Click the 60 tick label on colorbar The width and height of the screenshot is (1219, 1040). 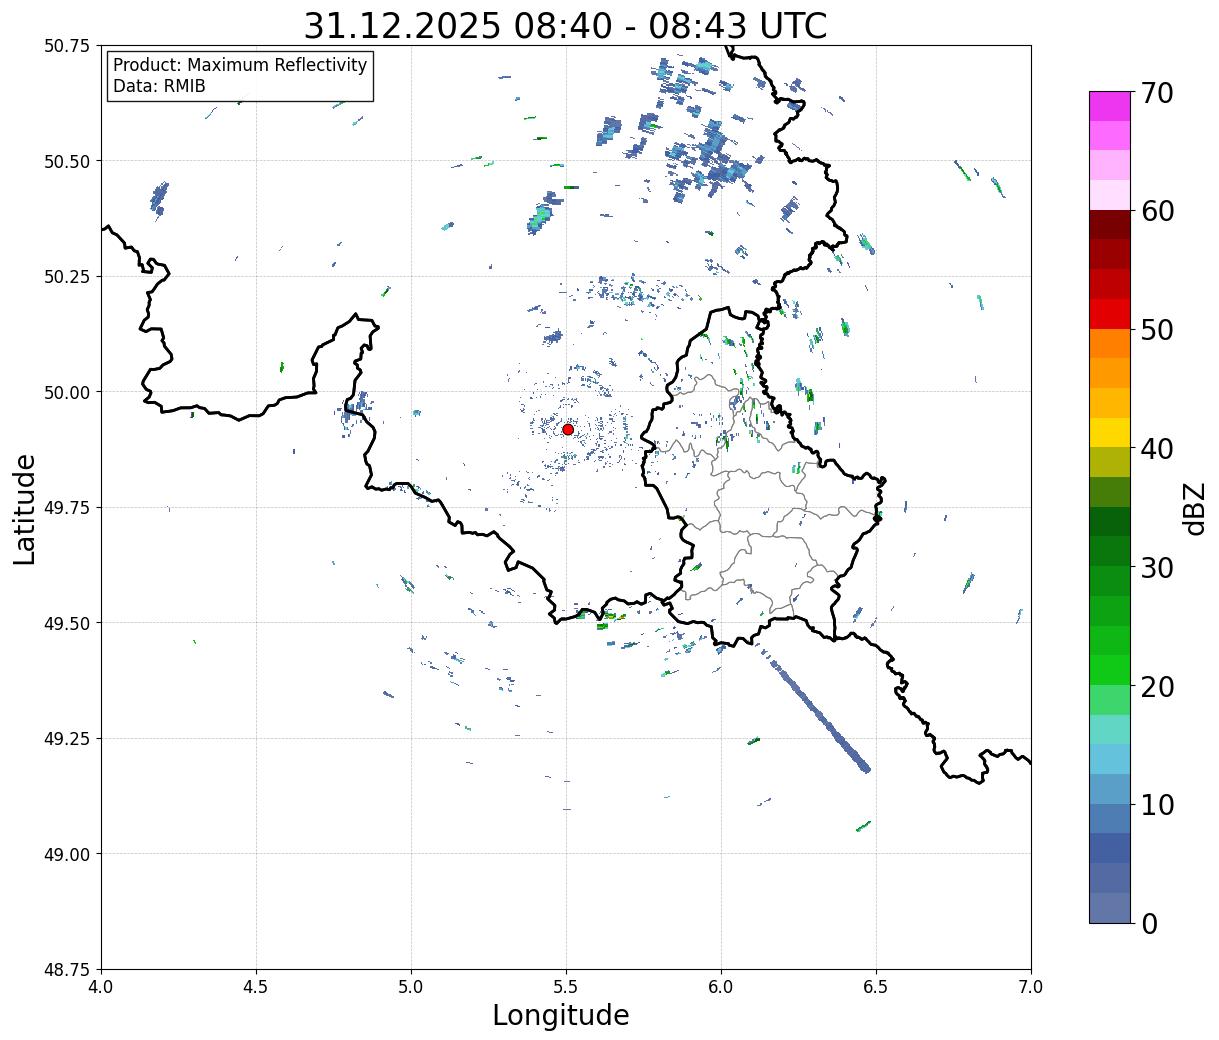coord(1157,211)
